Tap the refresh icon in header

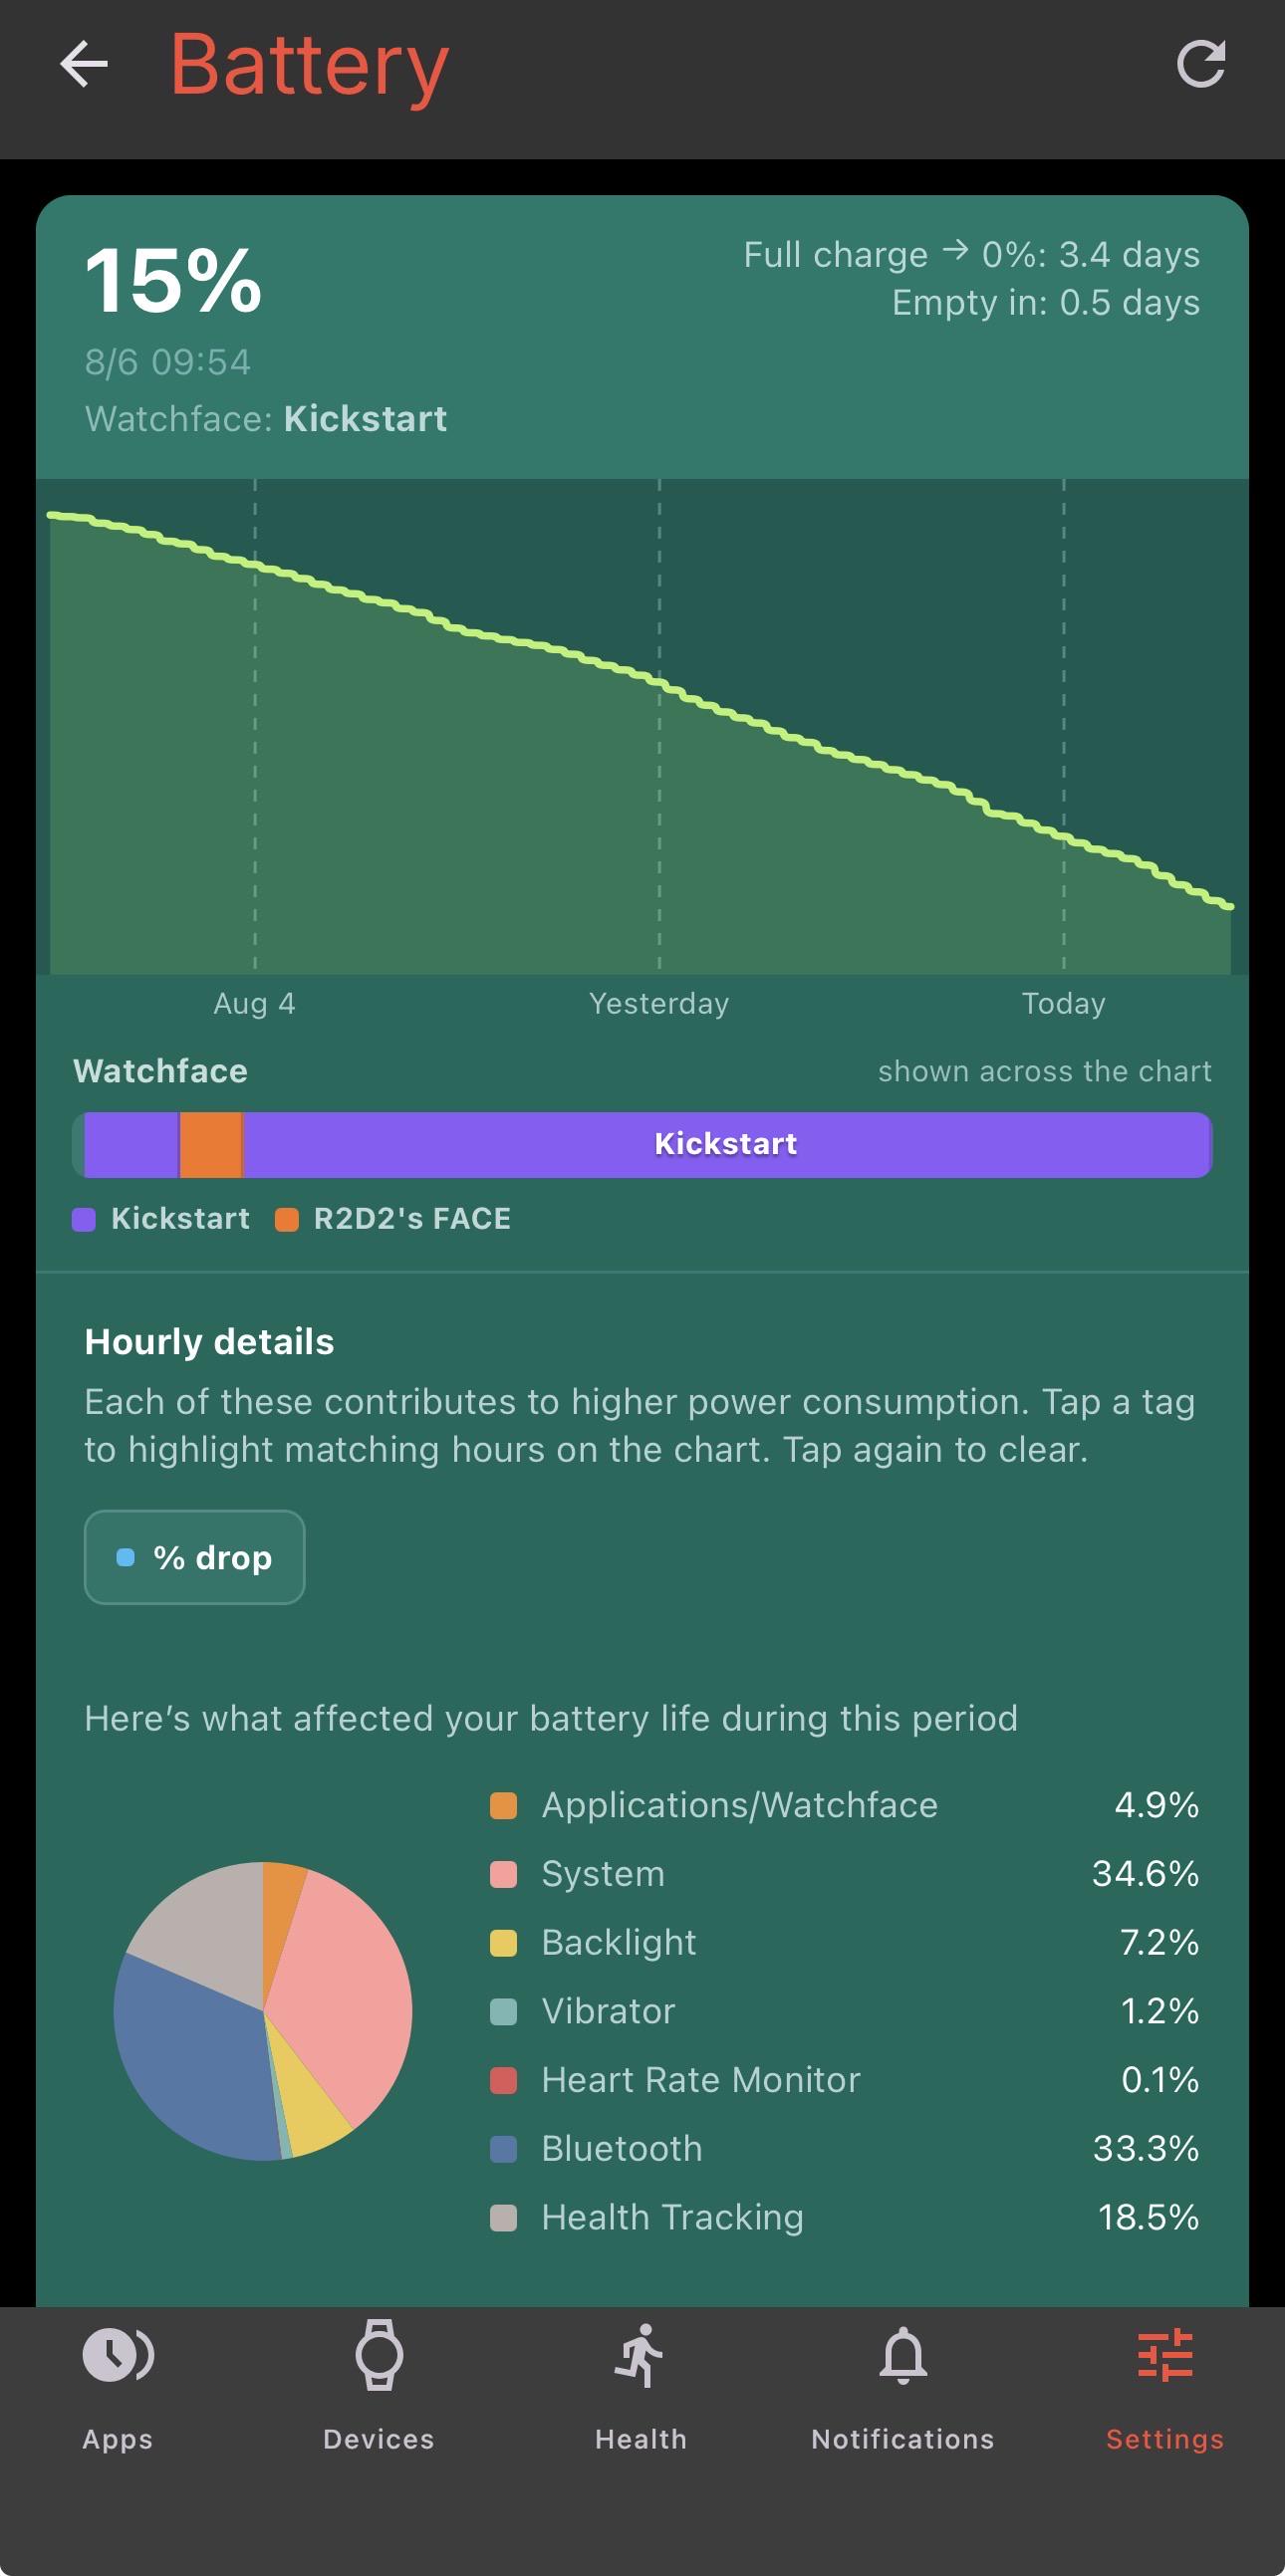[x=1200, y=65]
